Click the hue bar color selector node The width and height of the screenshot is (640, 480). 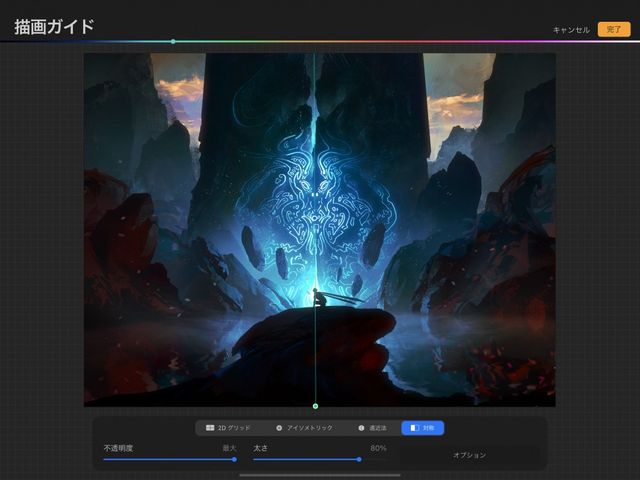[173, 42]
